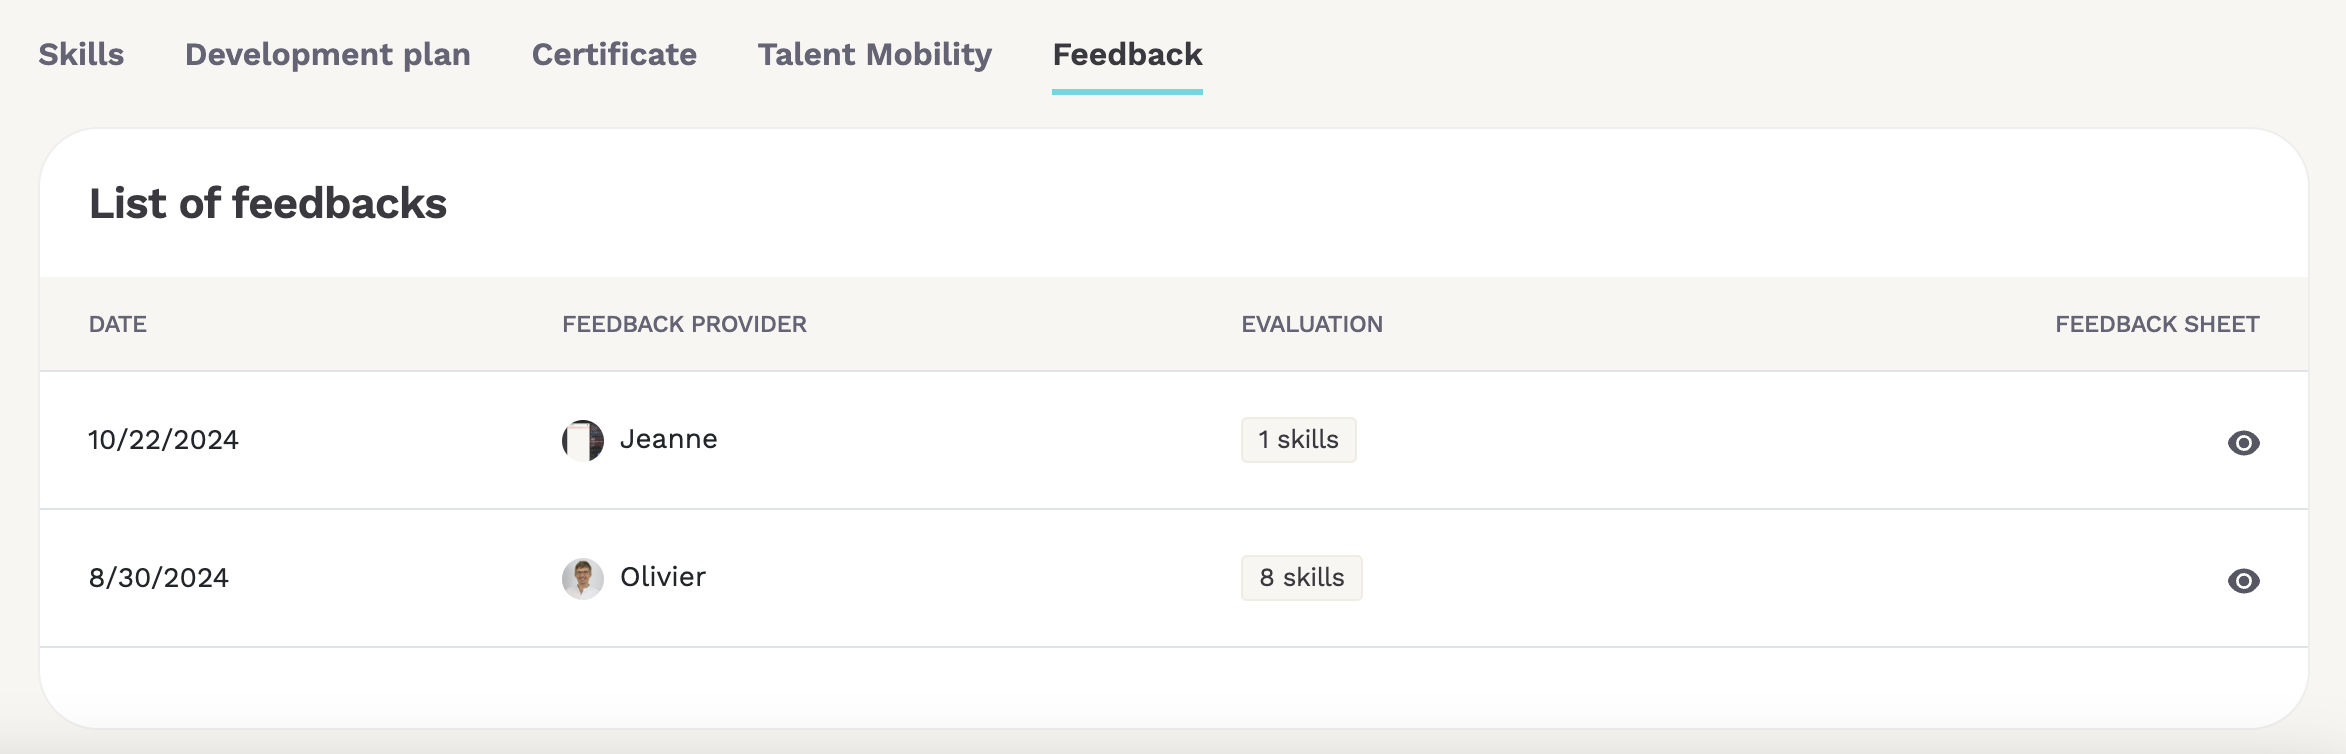Click the "List of feedbacks" heading
2346x754 pixels.
[268, 203]
